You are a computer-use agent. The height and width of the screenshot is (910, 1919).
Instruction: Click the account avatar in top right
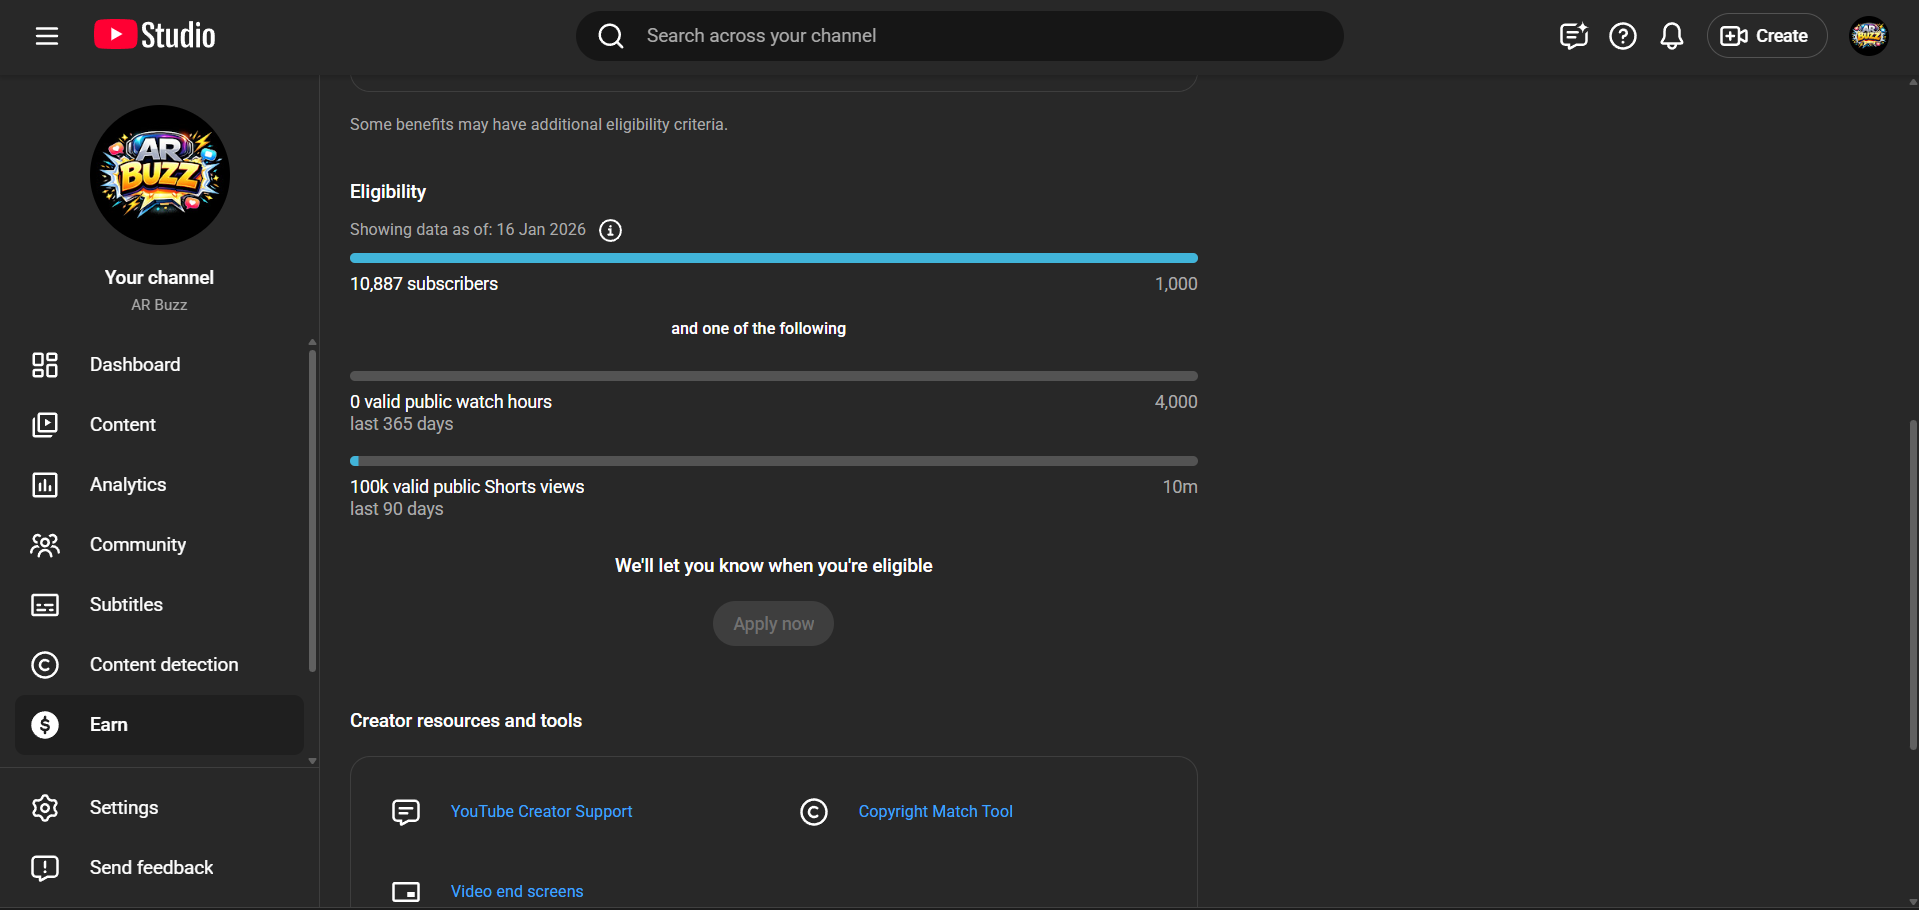pyautogui.click(x=1868, y=36)
